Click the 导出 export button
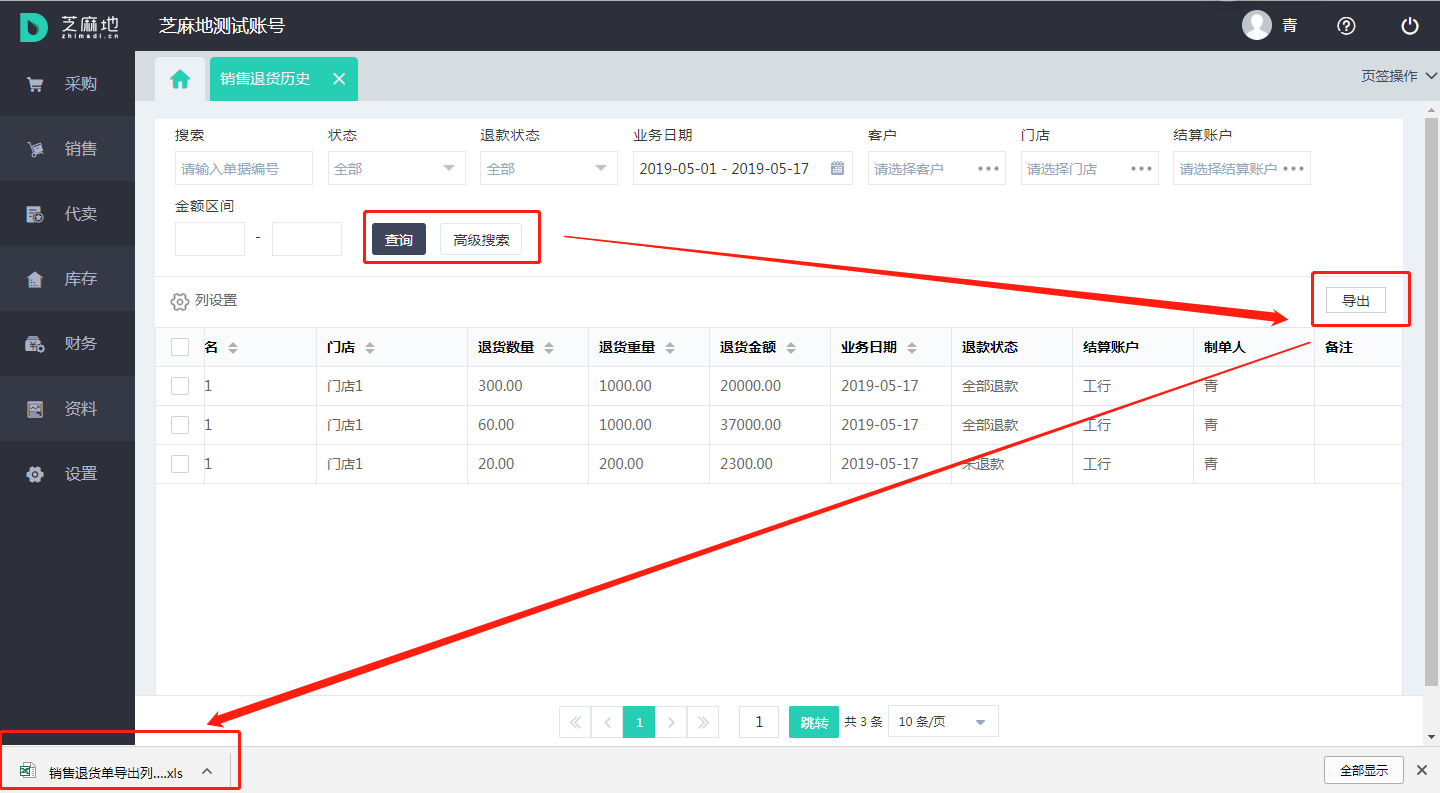Viewport: 1440px width, 793px height. pyautogui.click(x=1356, y=300)
